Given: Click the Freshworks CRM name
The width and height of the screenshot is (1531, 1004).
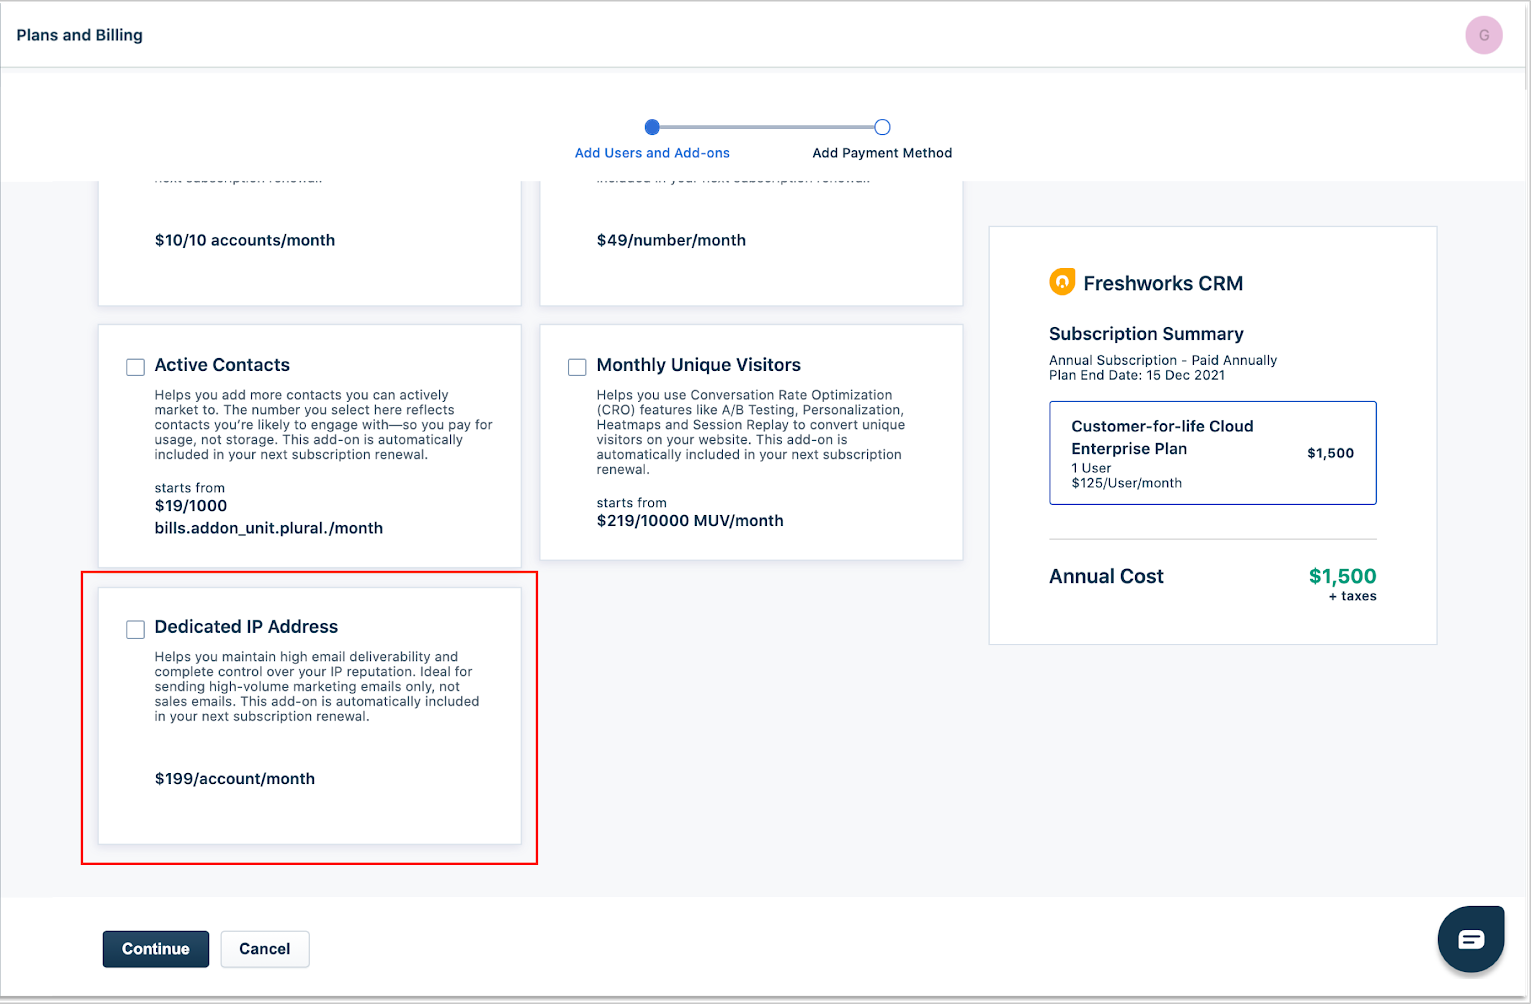Looking at the screenshot, I should (x=1163, y=283).
